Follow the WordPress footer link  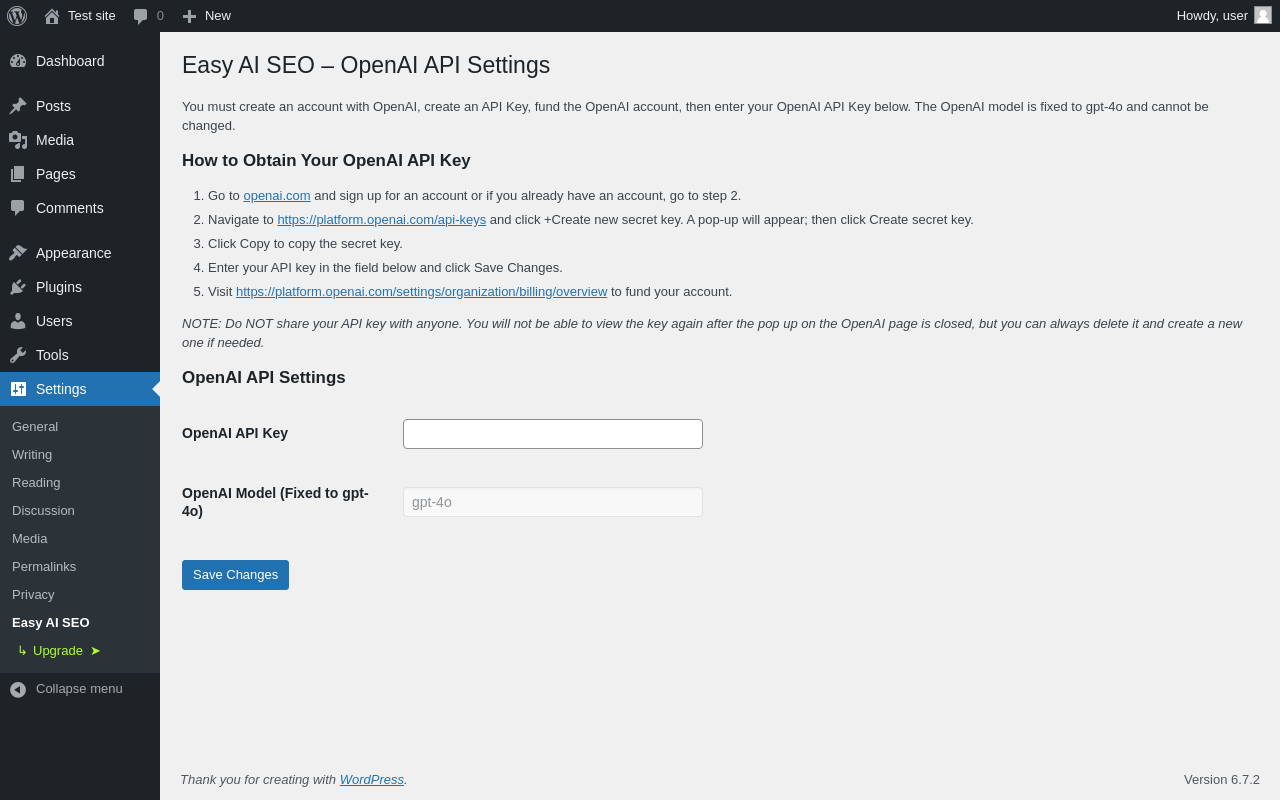click(x=372, y=780)
